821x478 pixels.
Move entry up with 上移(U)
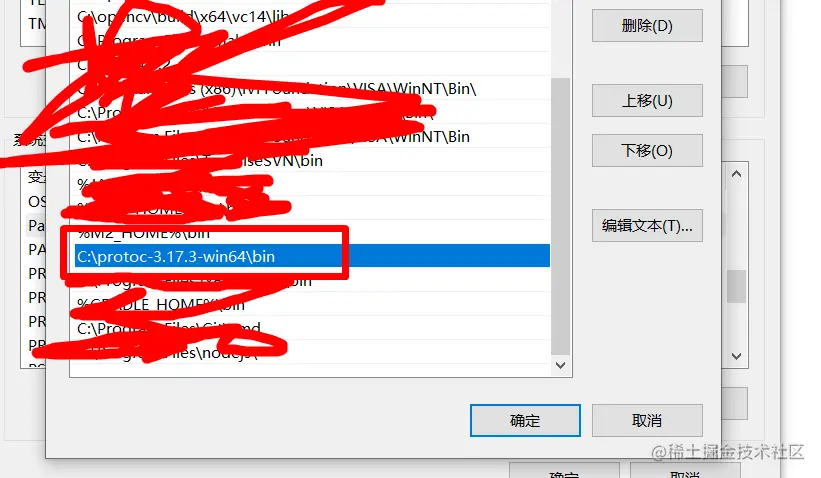(647, 101)
